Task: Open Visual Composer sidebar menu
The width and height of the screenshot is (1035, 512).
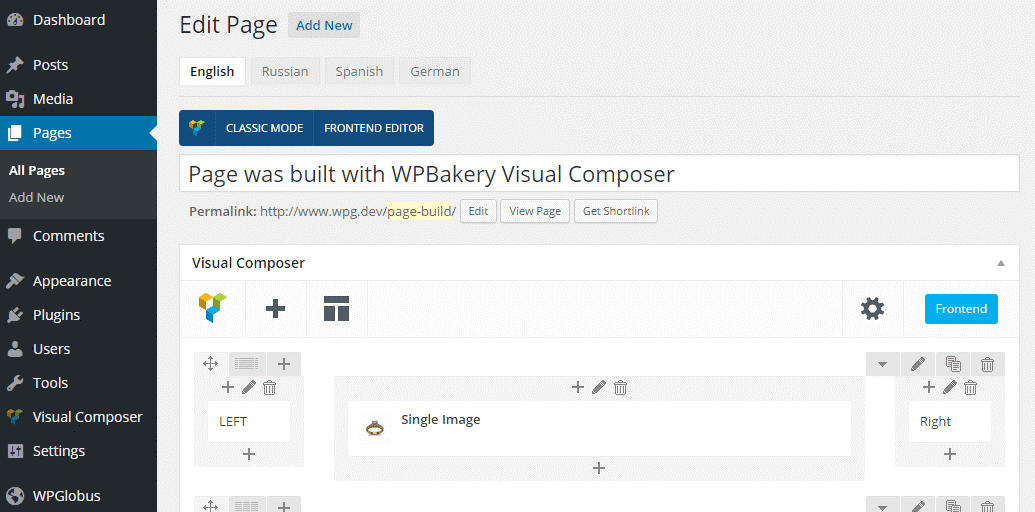Action: coord(87,417)
